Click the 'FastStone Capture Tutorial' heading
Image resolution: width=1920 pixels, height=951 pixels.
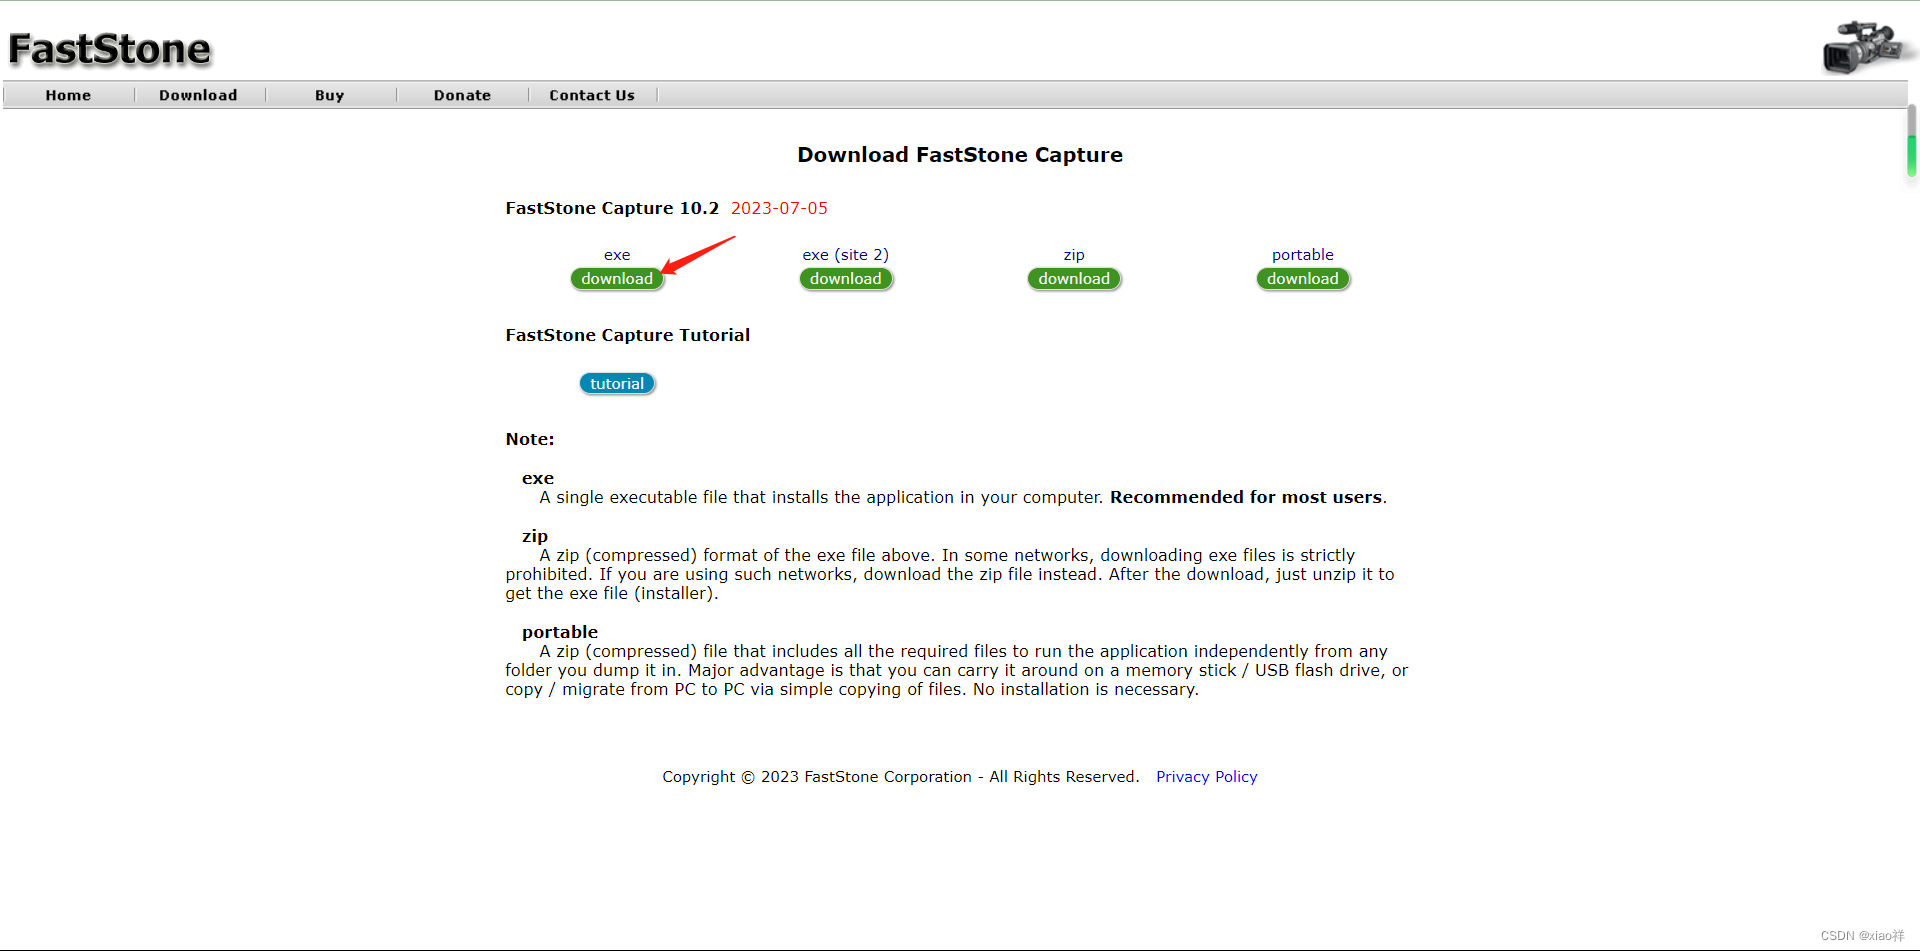coord(628,335)
